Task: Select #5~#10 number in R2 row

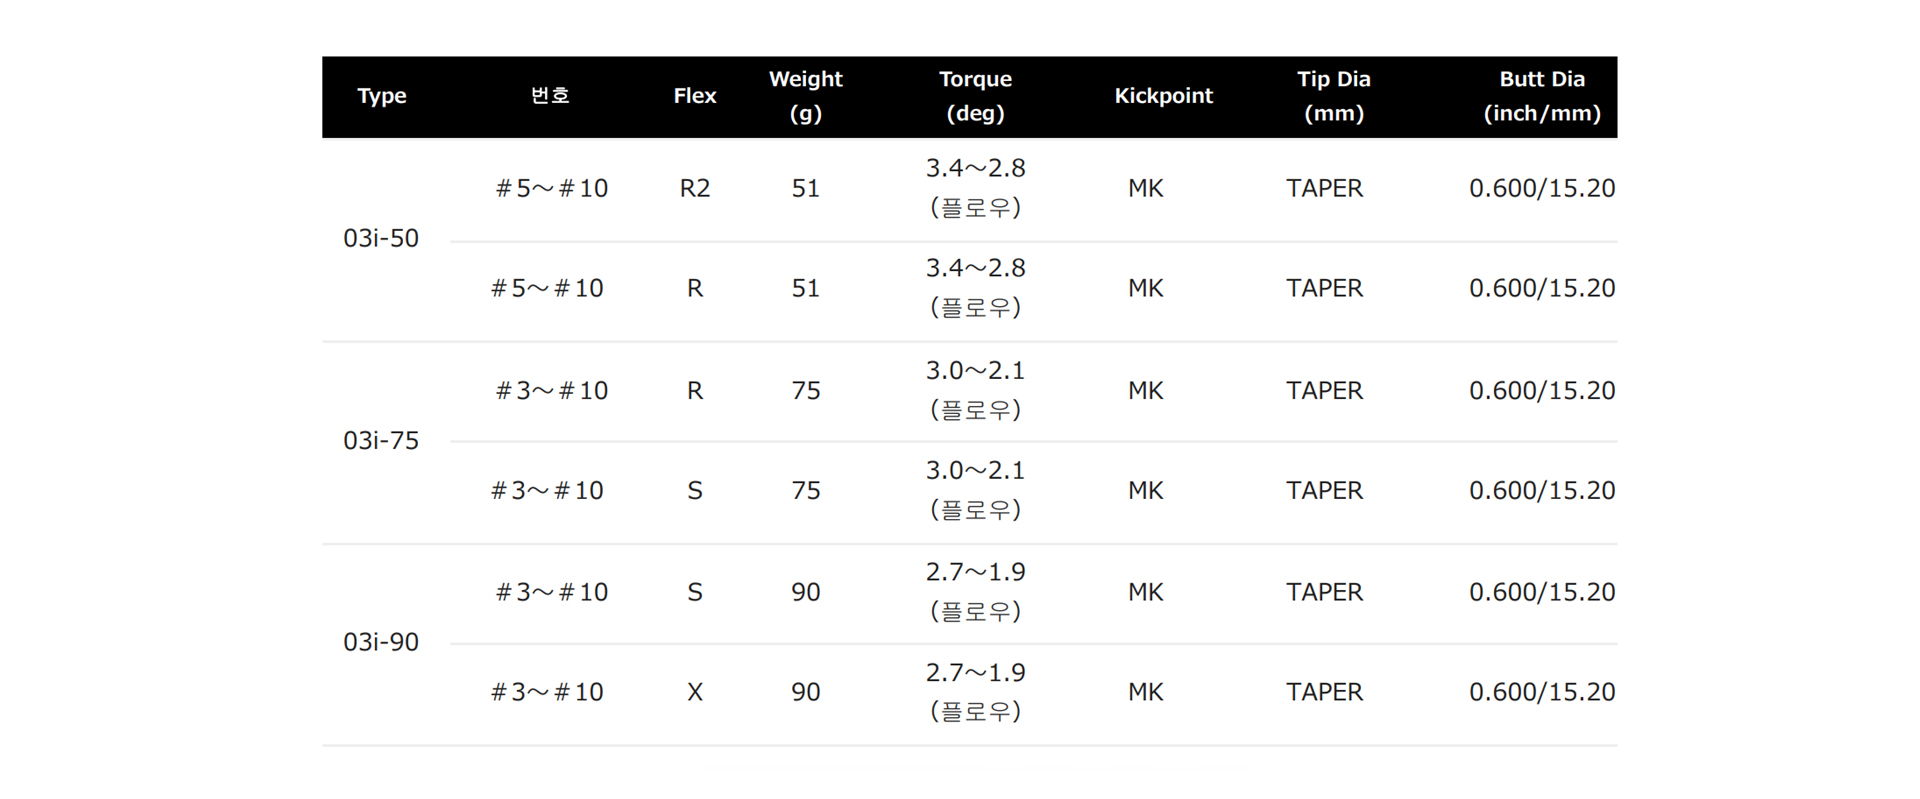Action: pos(552,188)
